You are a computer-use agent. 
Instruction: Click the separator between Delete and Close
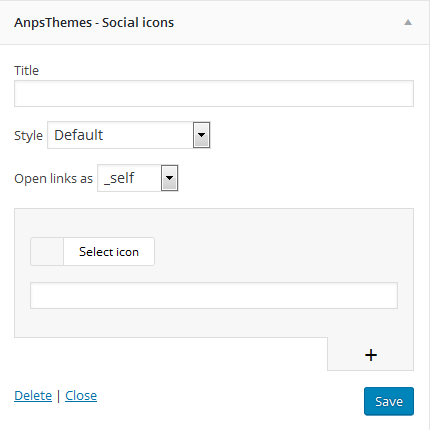pos(58,396)
